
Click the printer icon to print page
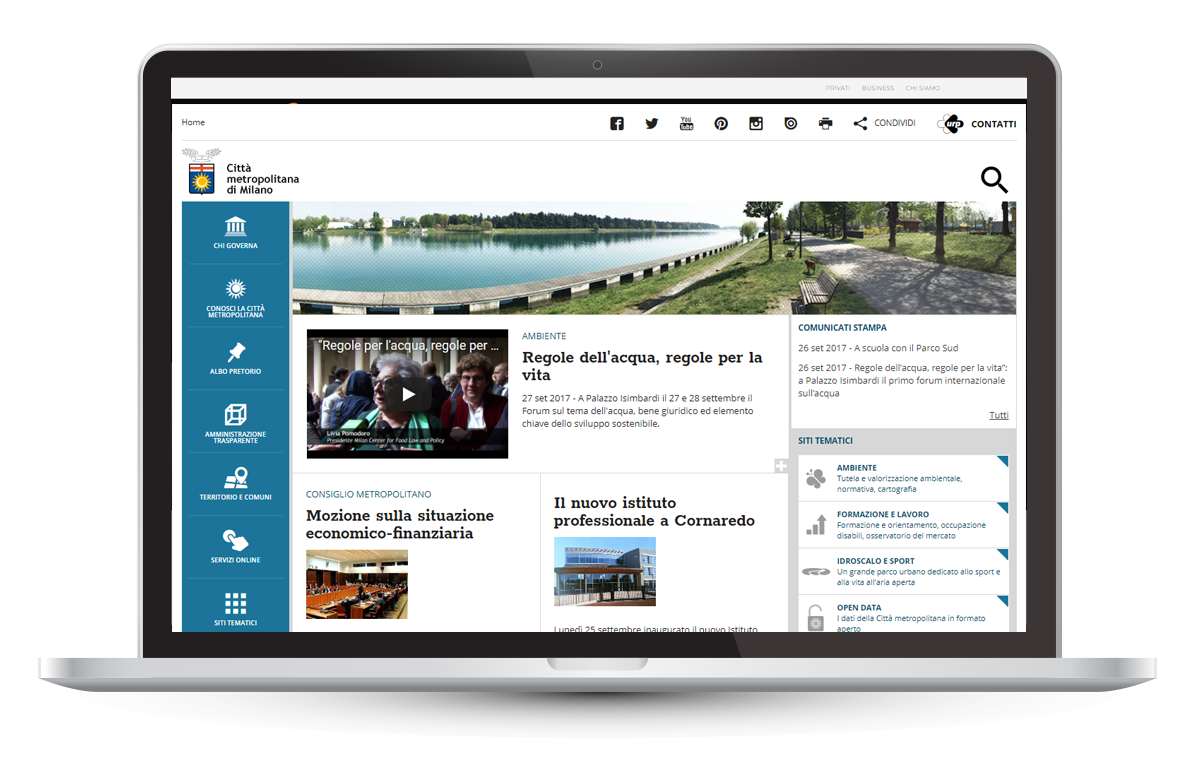click(x=825, y=124)
